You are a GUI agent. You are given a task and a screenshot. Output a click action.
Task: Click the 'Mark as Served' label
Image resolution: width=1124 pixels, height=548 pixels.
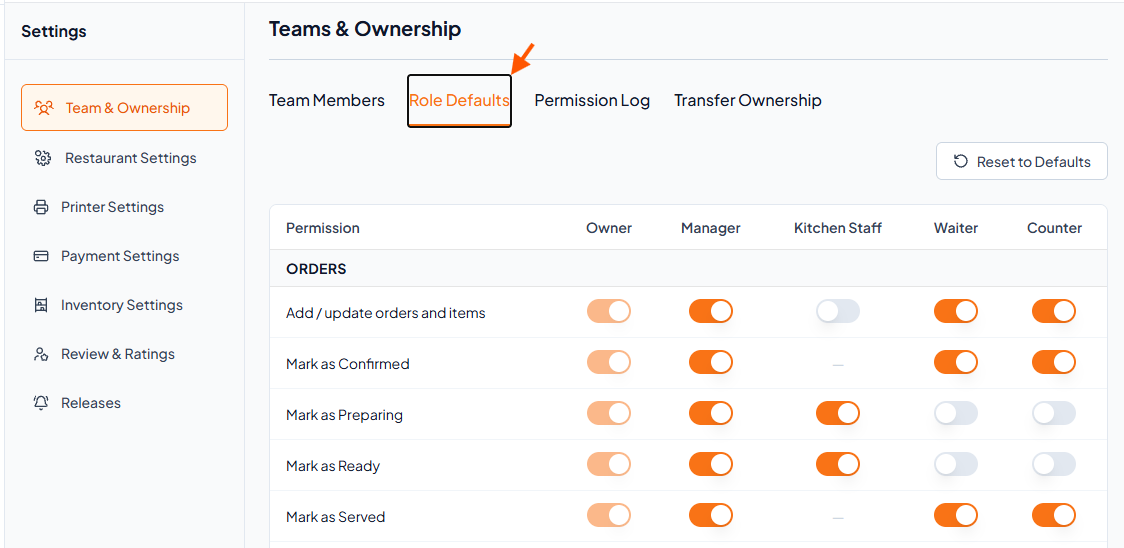pos(335,516)
